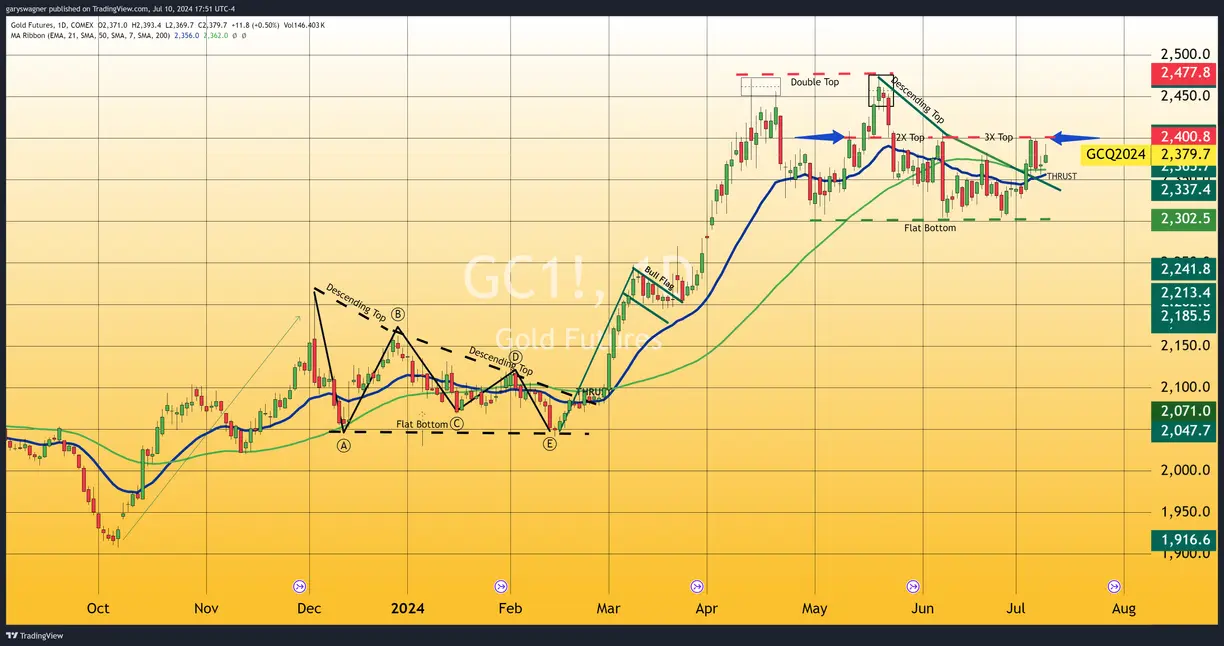Select the '2X Top' chart annotation
This screenshot has height=646, width=1224.
tap(910, 138)
